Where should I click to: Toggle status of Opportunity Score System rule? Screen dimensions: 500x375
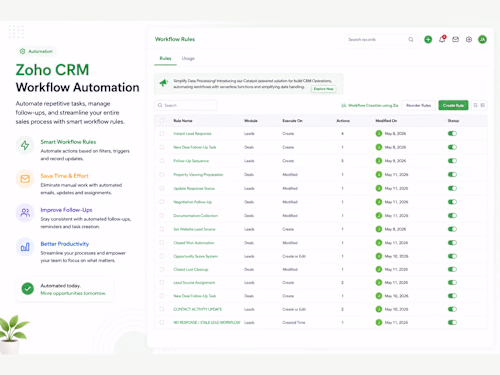[452, 256]
